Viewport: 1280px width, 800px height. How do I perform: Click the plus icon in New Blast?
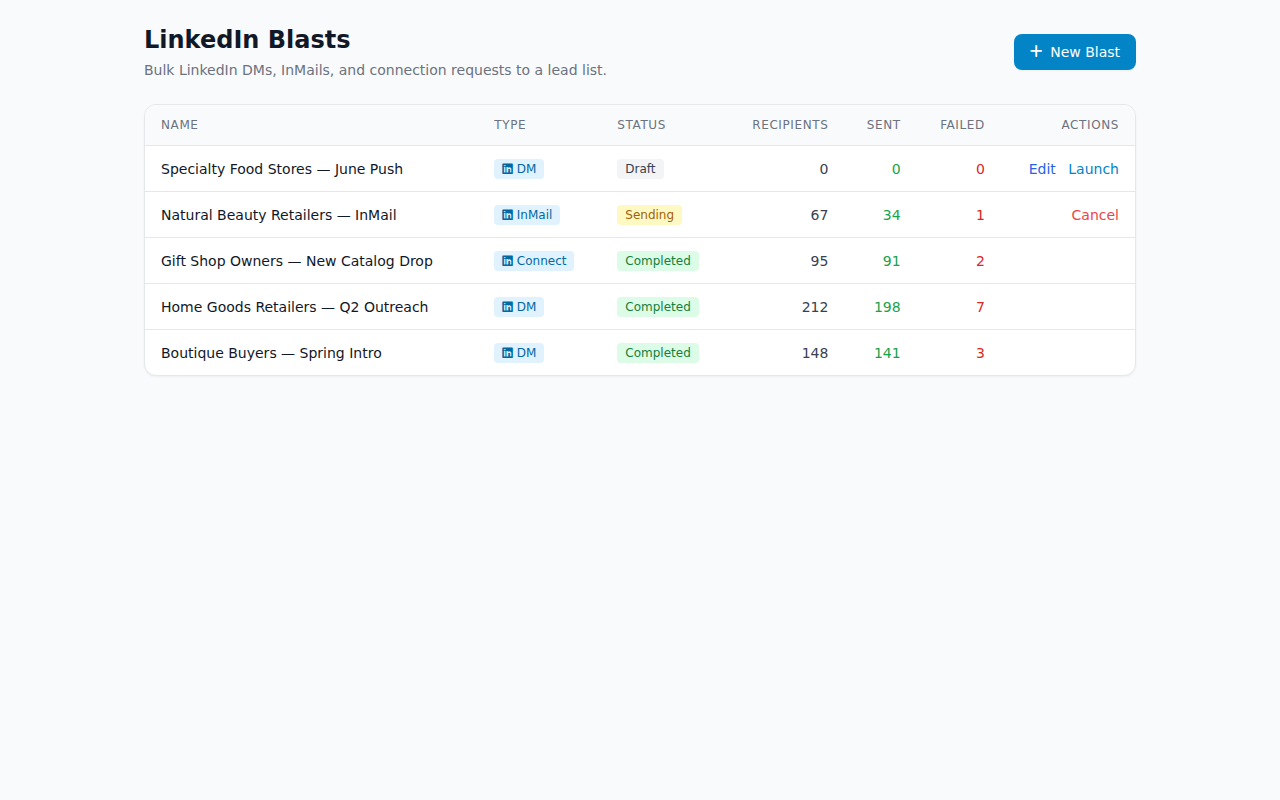pos(1036,51)
